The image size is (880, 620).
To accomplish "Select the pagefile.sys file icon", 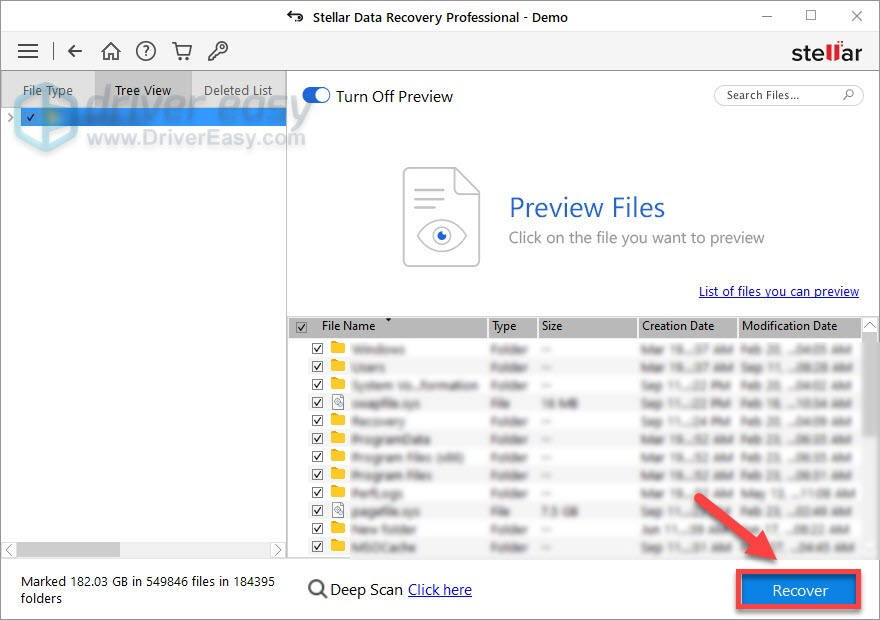I will click(x=338, y=509).
